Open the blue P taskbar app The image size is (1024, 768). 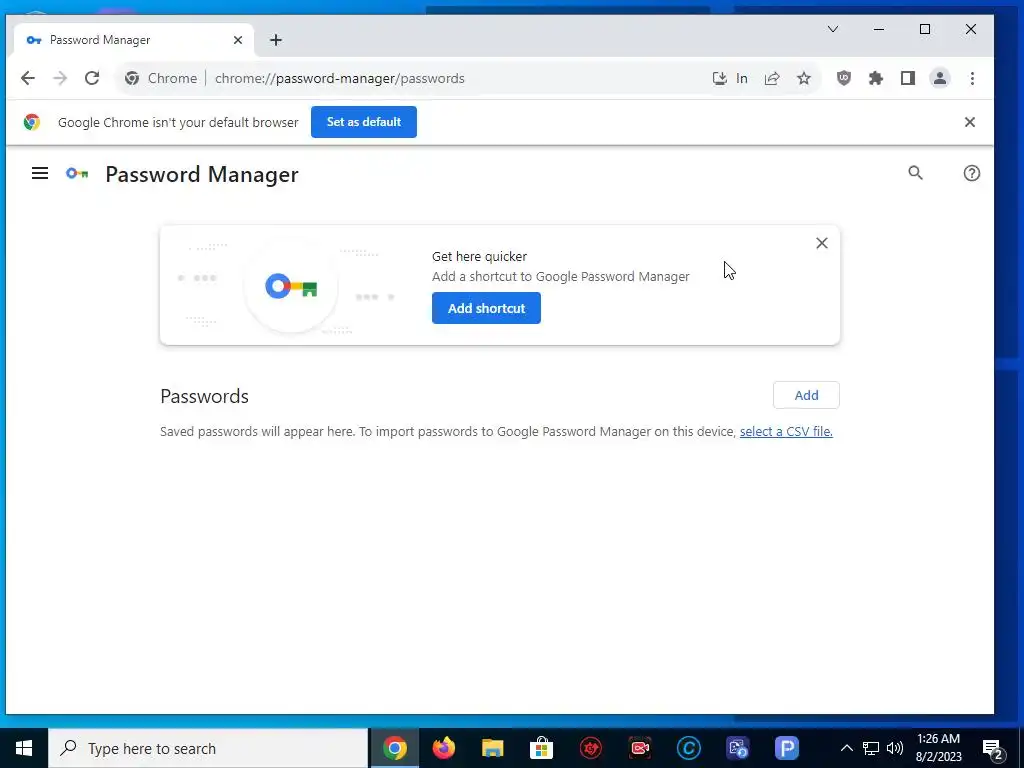point(787,748)
